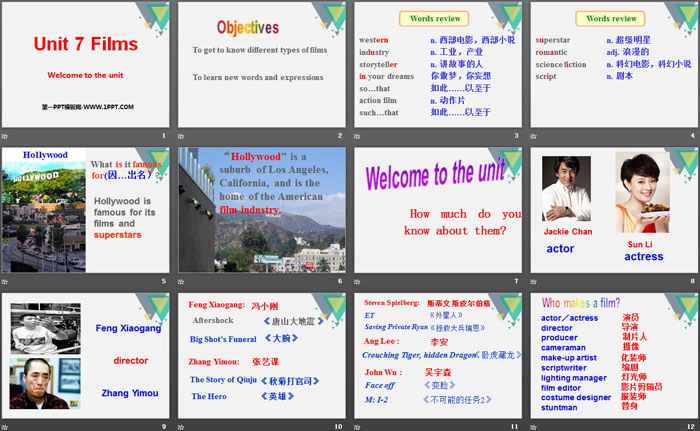Click animation star icon under slide 7
The image size is (700, 431).
pos(357,282)
